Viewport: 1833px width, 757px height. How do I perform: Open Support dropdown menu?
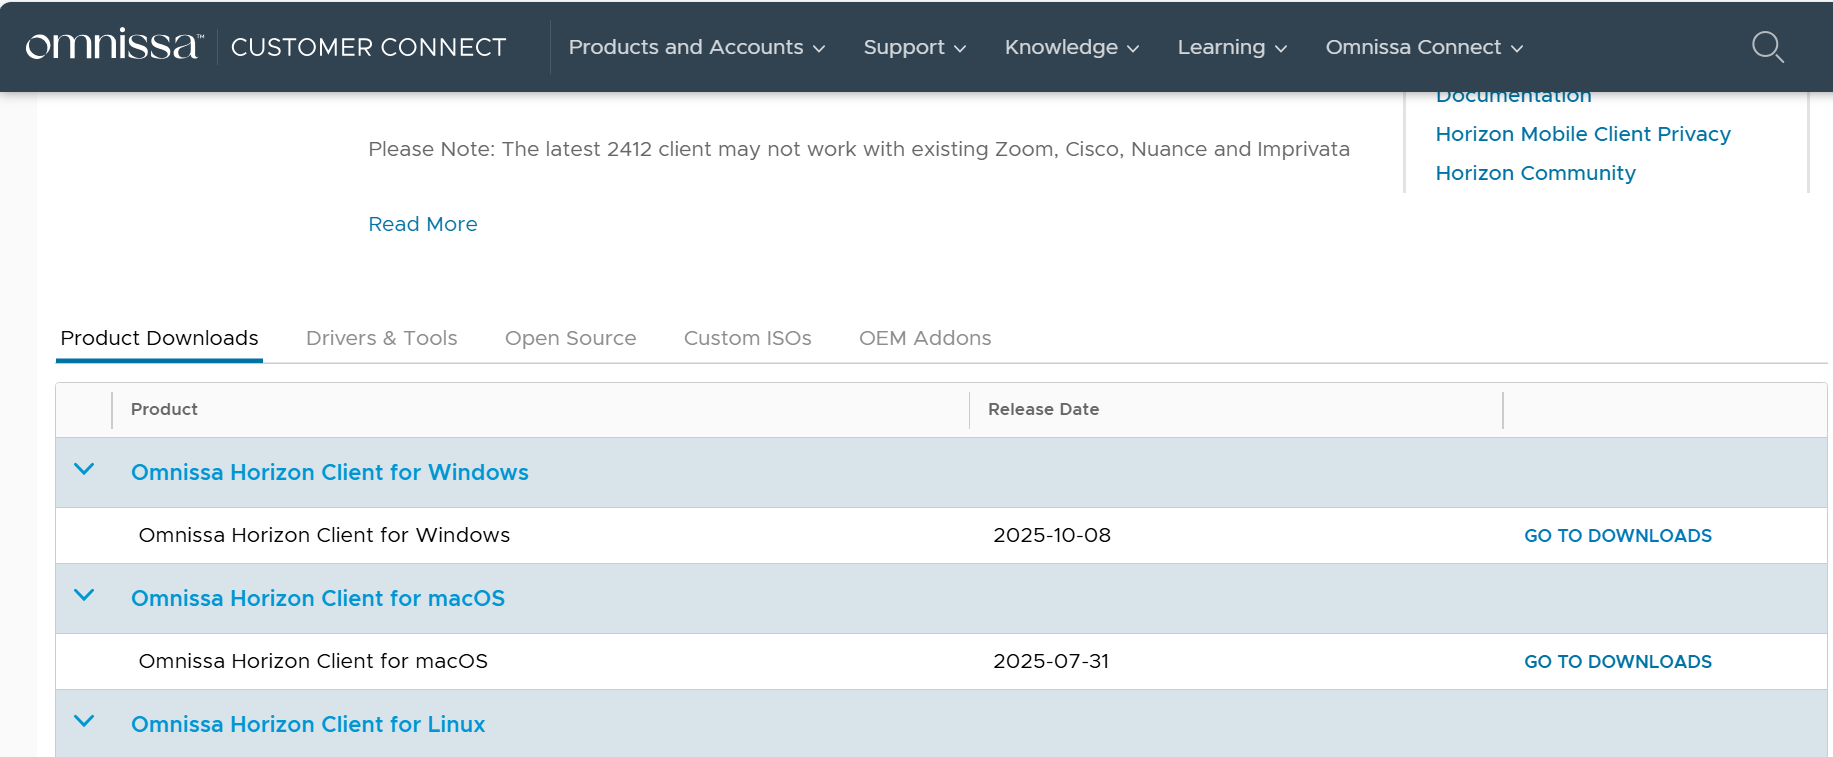tap(914, 47)
